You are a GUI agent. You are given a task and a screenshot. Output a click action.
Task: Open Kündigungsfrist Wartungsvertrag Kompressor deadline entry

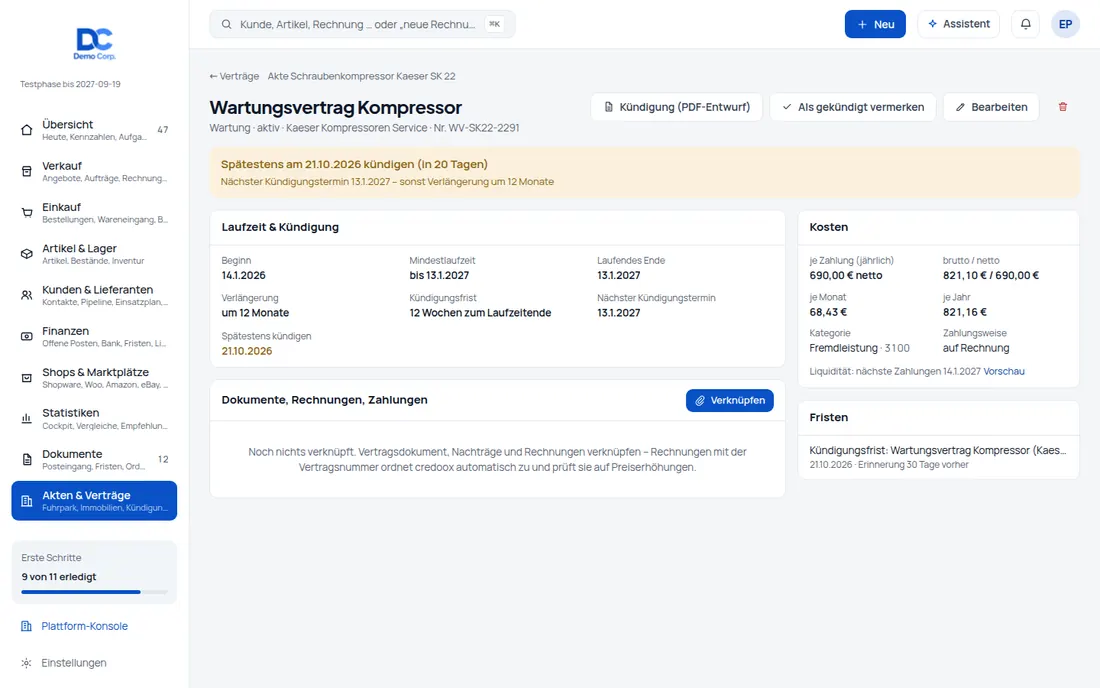coord(938,457)
